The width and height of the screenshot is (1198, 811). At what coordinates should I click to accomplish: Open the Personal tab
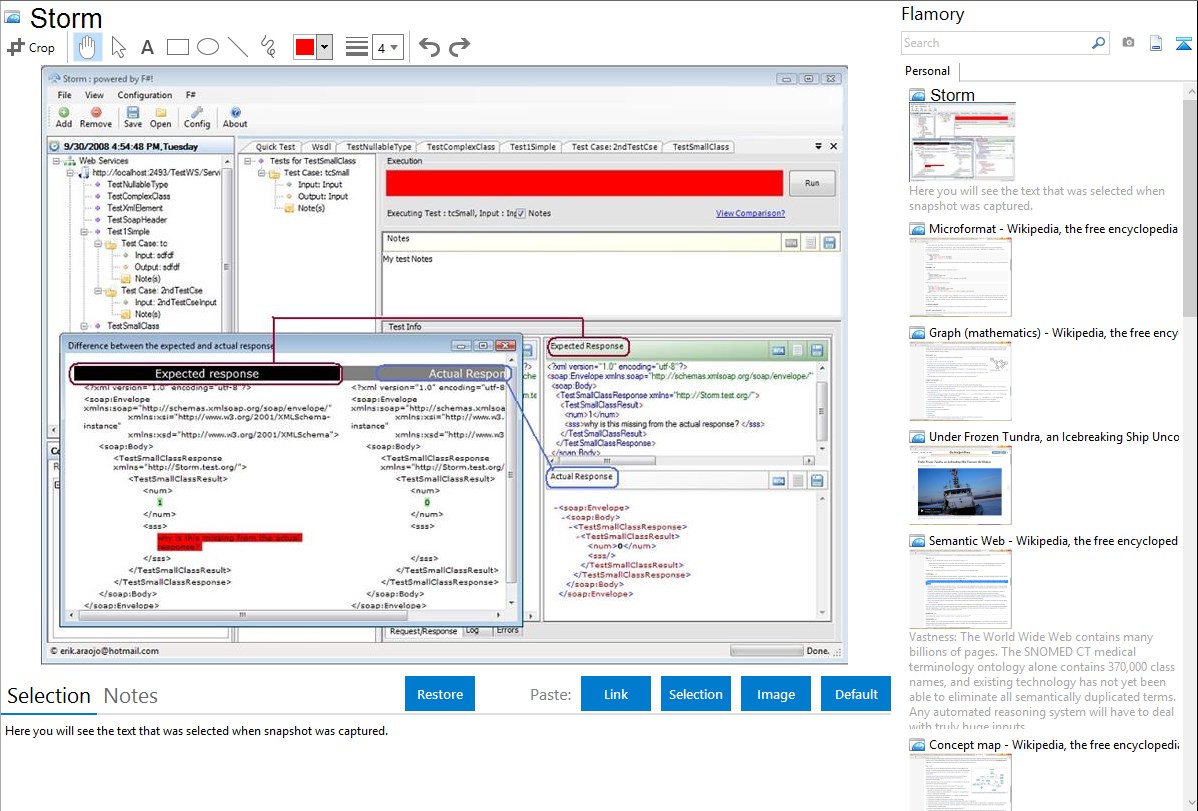pyautogui.click(x=927, y=71)
